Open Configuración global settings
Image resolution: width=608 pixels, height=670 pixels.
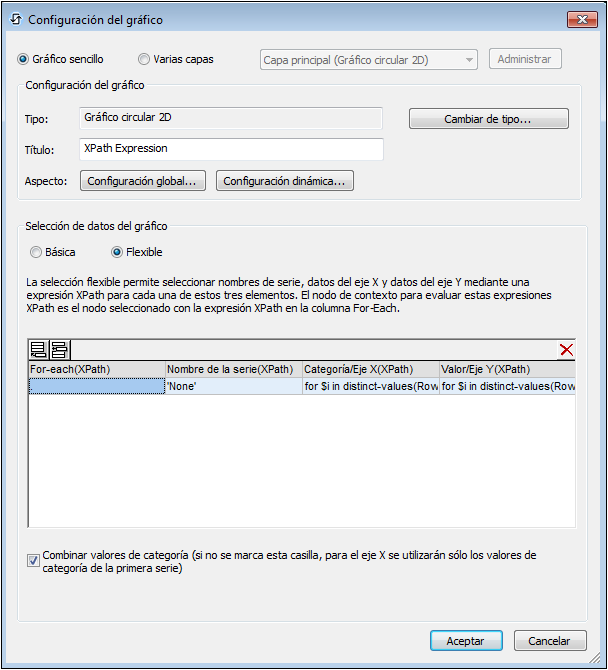coord(143,181)
